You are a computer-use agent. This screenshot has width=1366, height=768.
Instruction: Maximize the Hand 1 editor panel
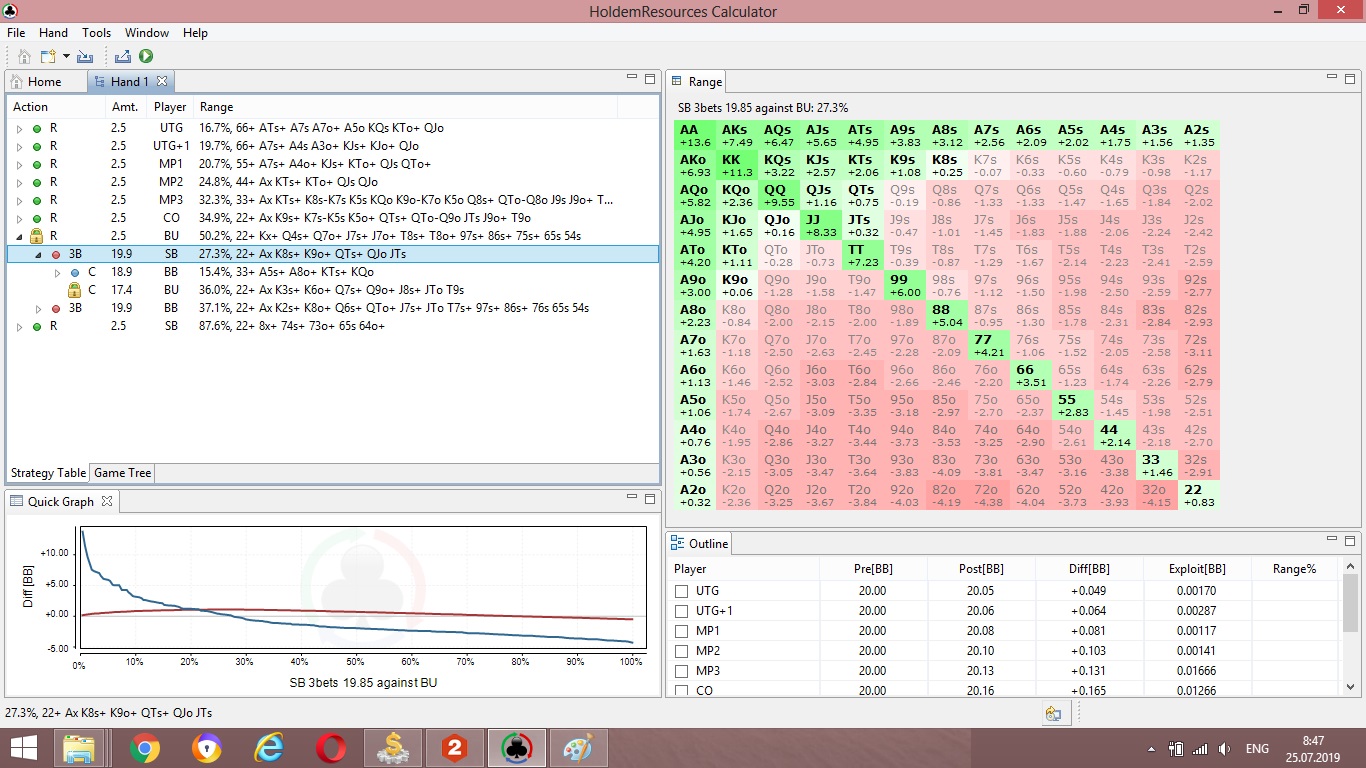(650, 78)
